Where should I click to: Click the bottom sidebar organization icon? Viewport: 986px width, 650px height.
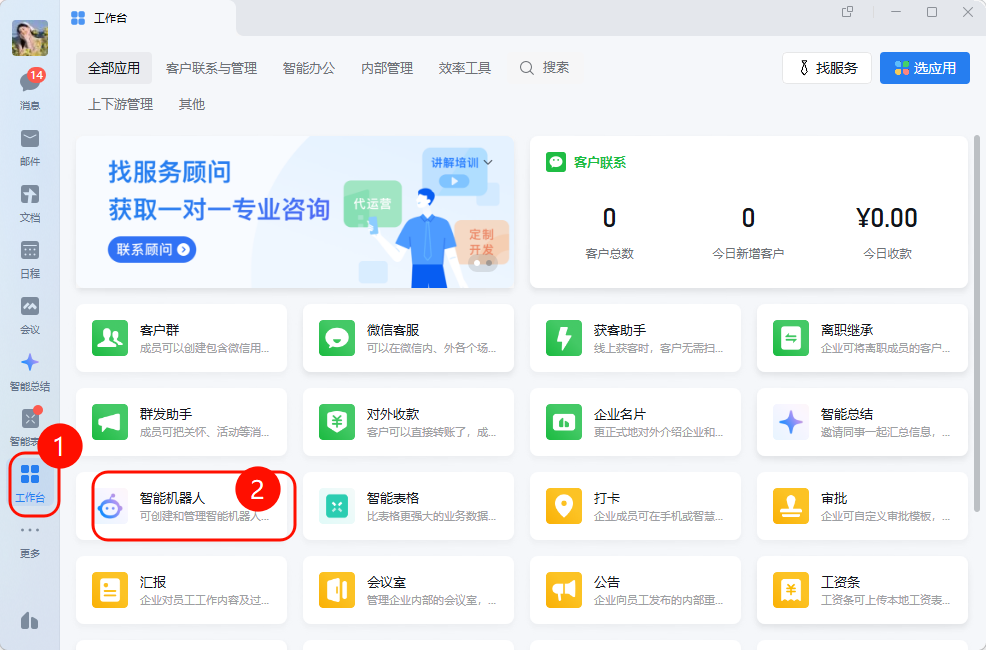click(x=30, y=620)
